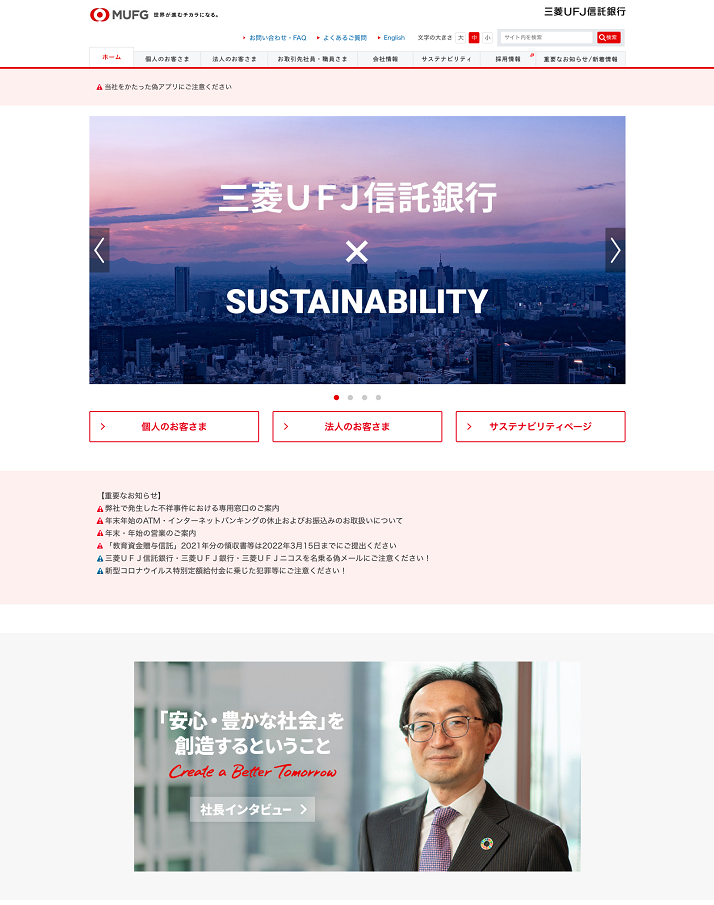Open the 会社情報 navigation menu
This screenshot has height=905, width=714.
[x=385, y=59]
